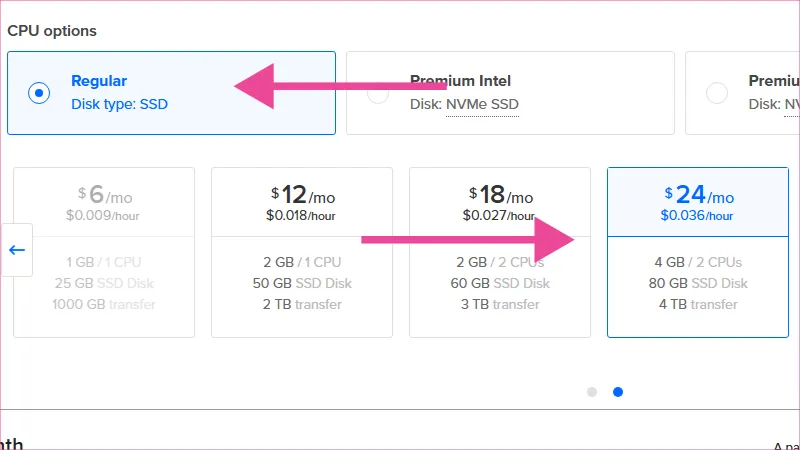Click the 4 GB / 2 CPUs spec
Viewport: 800px width, 450px height.
pos(698,263)
